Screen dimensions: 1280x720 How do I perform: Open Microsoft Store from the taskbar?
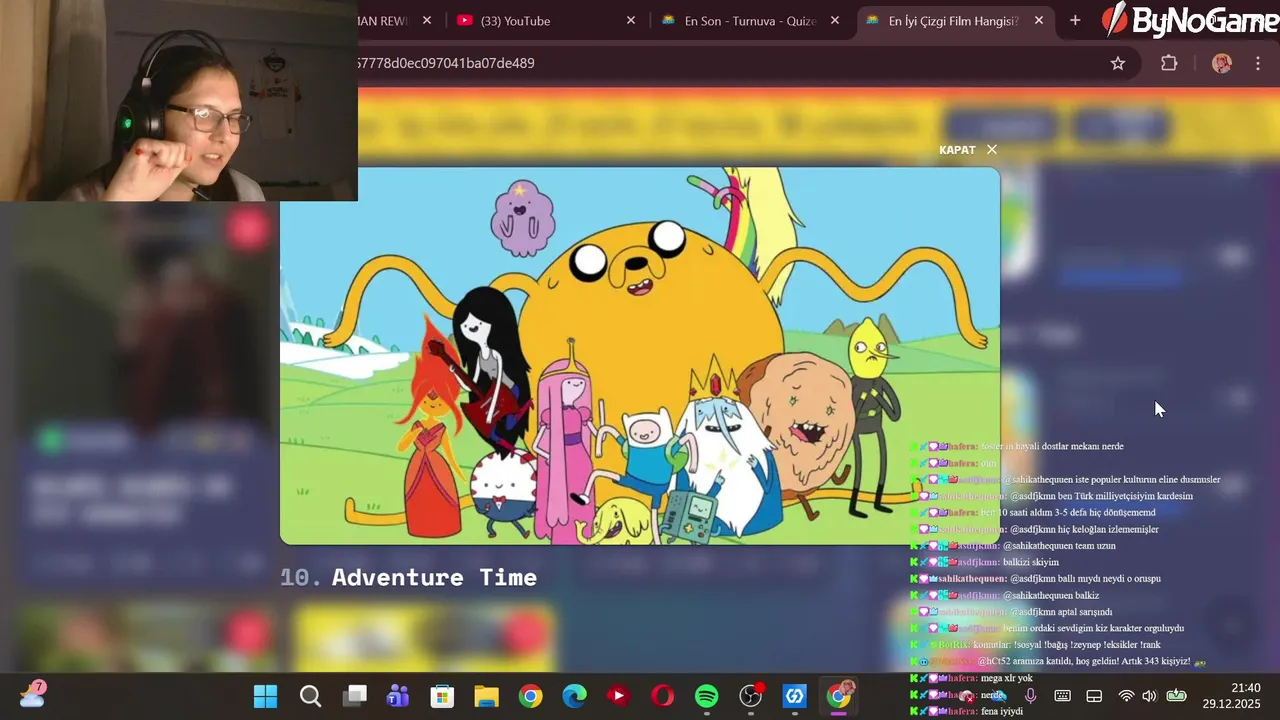pyautogui.click(x=442, y=696)
